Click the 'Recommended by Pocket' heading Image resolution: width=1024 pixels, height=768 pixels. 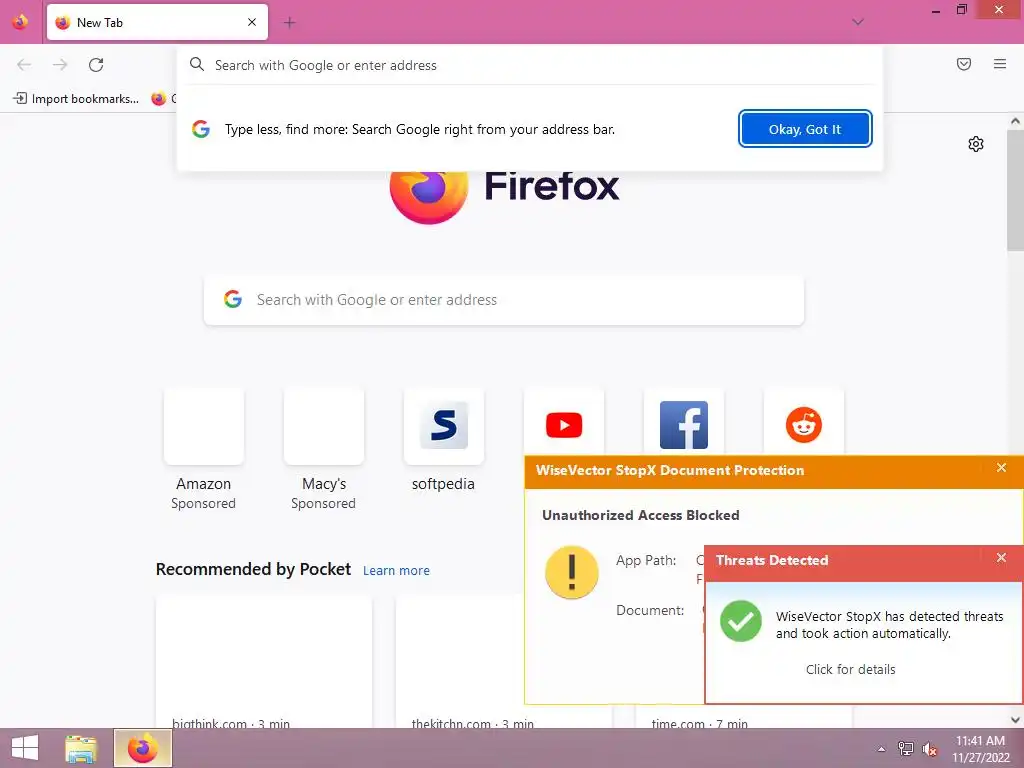pos(253,569)
